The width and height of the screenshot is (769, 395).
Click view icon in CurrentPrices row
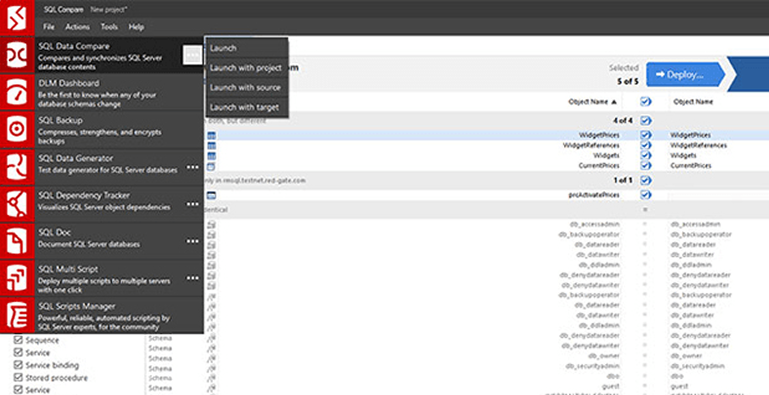point(211,166)
